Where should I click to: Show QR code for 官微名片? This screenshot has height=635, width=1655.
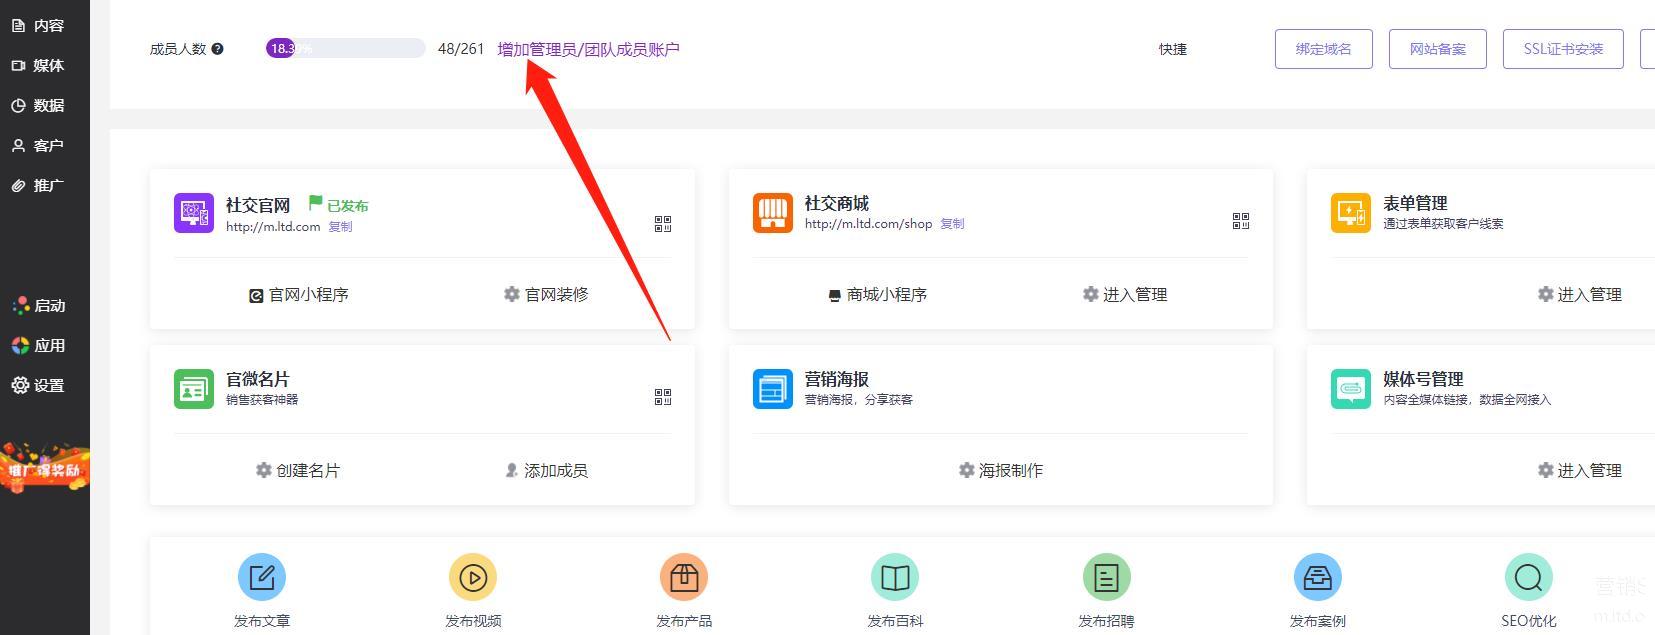(x=663, y=397)
